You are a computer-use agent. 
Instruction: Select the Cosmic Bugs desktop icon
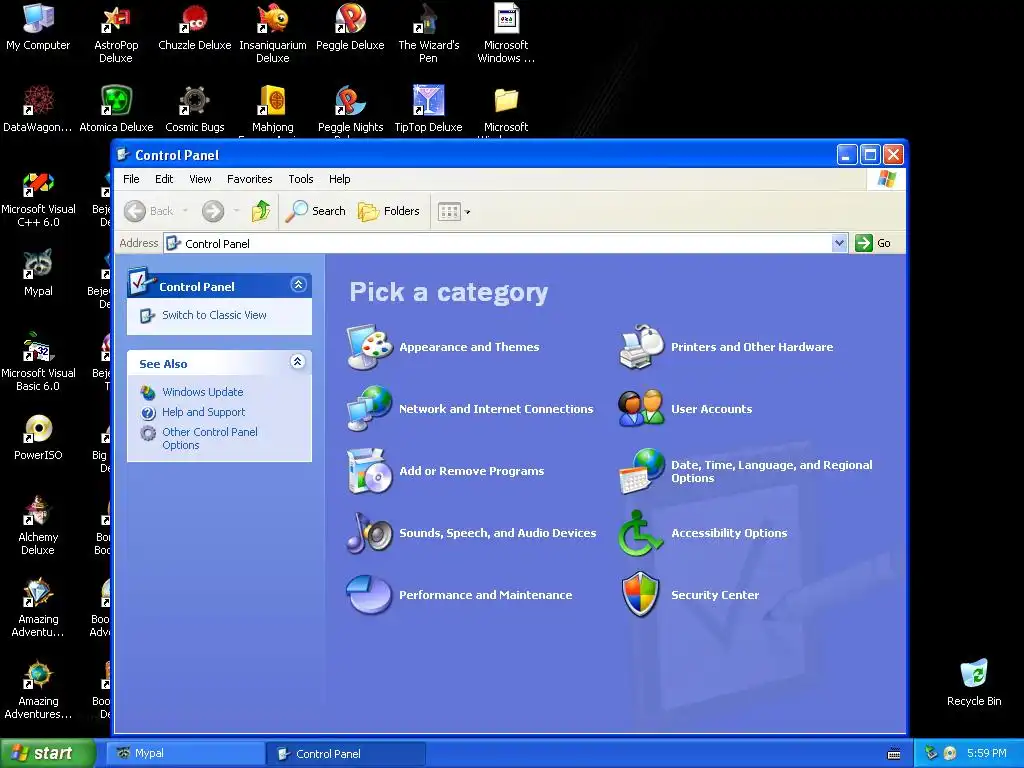tap(195, 109)
